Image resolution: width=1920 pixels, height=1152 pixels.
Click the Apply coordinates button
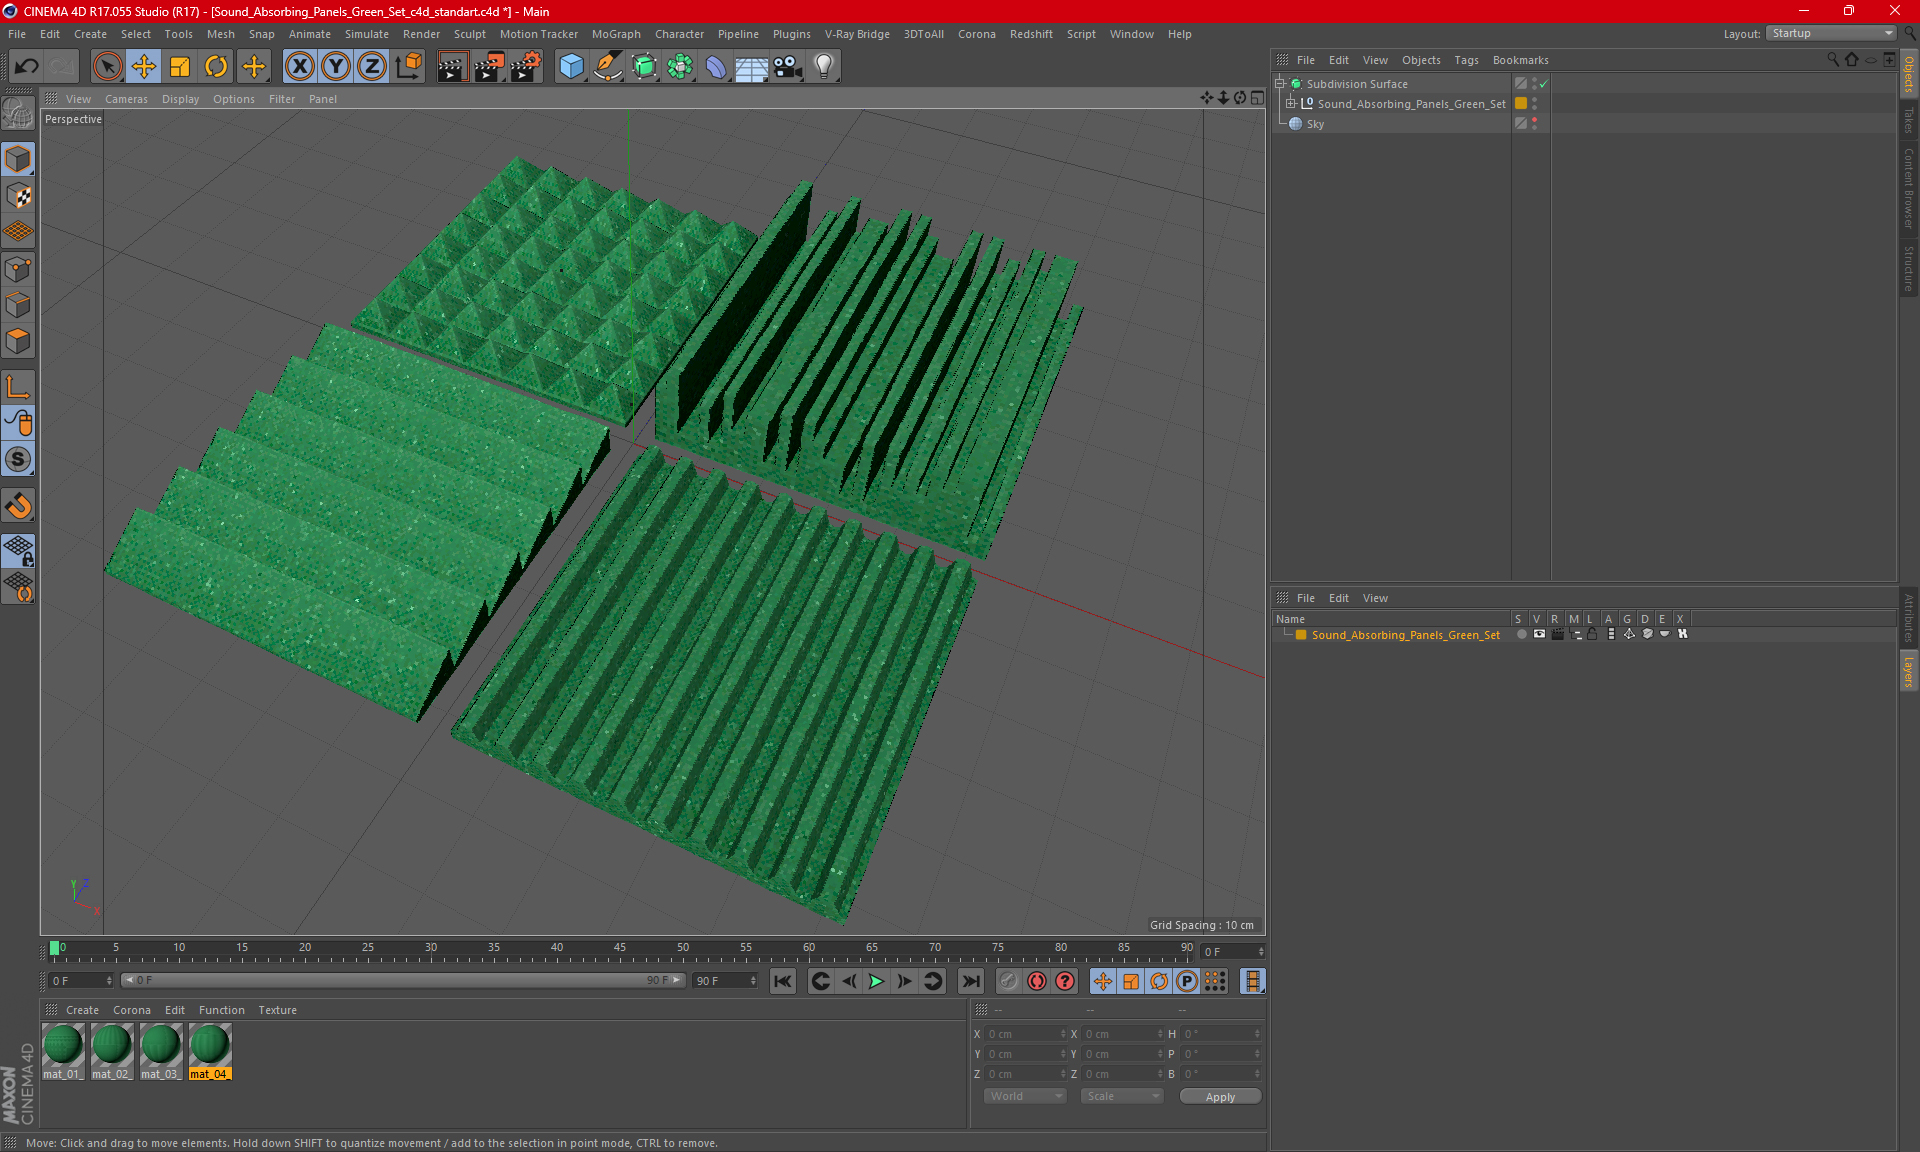[1220, 1097]
